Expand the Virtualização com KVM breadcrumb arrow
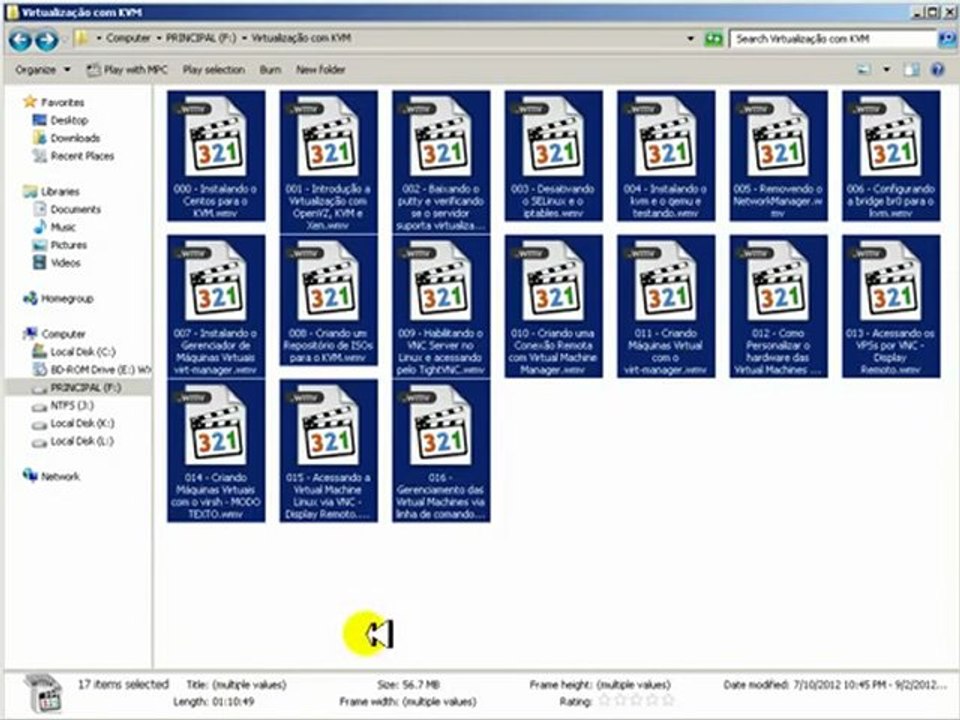 click(244, 38)
